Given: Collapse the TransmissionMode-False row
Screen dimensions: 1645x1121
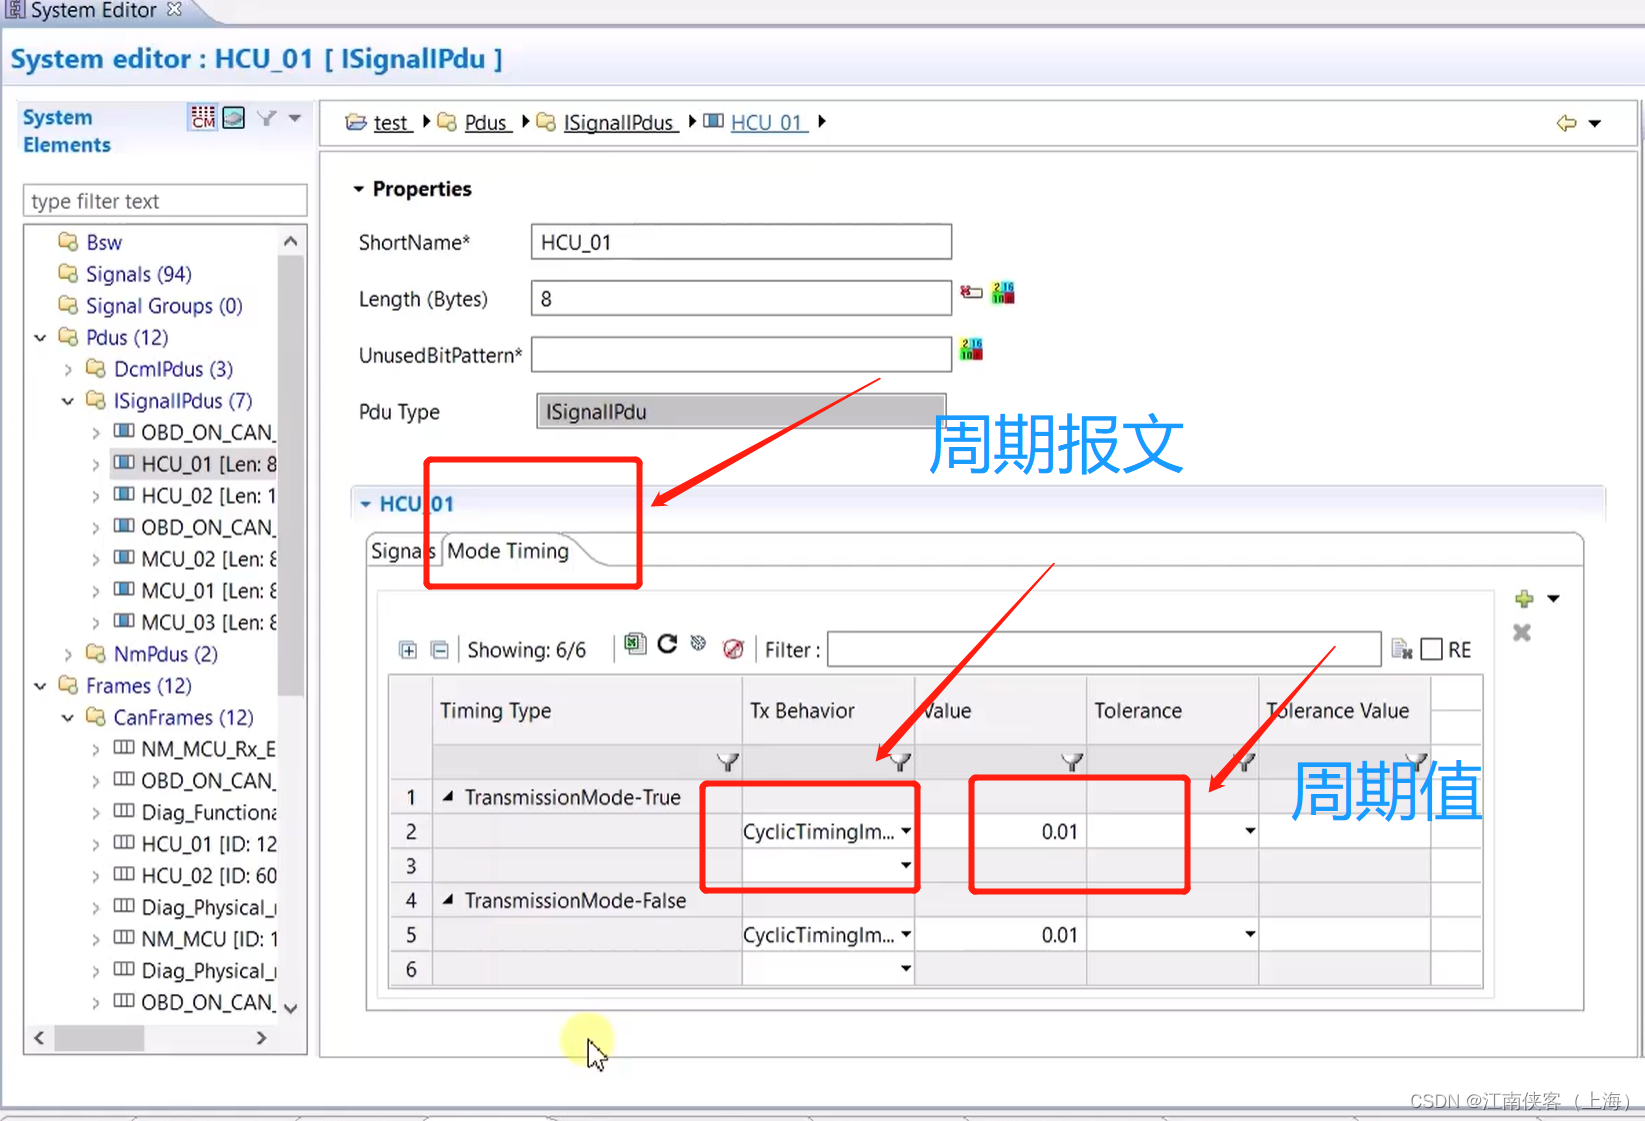Looking at the screenshot, I should (x=448, y=900).
